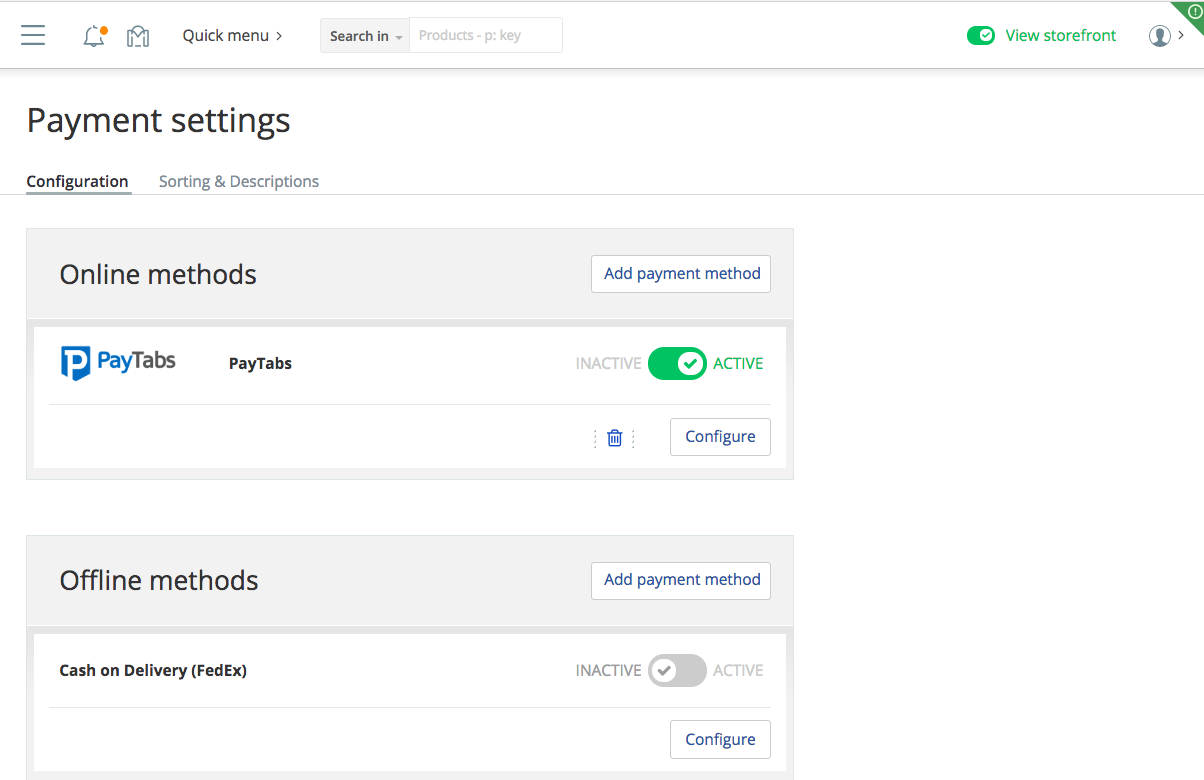1204x780 pixels.
Task: Click the PayTabs logo
Action: [x=118, y=362]
